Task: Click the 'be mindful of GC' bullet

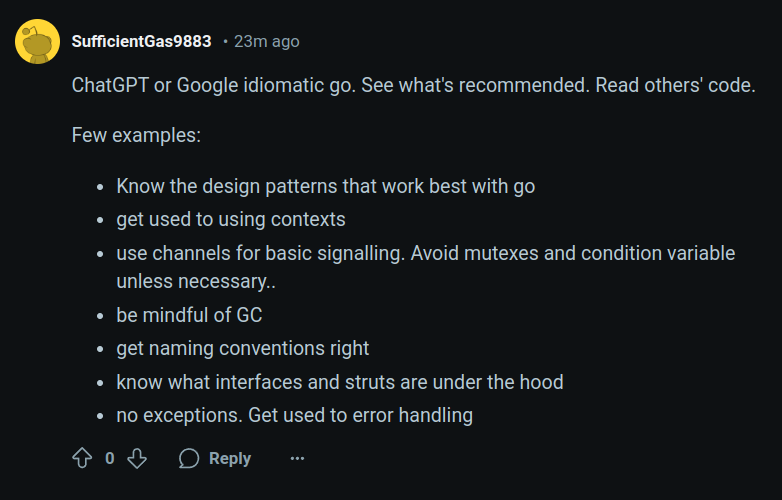Action: click(x=189, y=315)
